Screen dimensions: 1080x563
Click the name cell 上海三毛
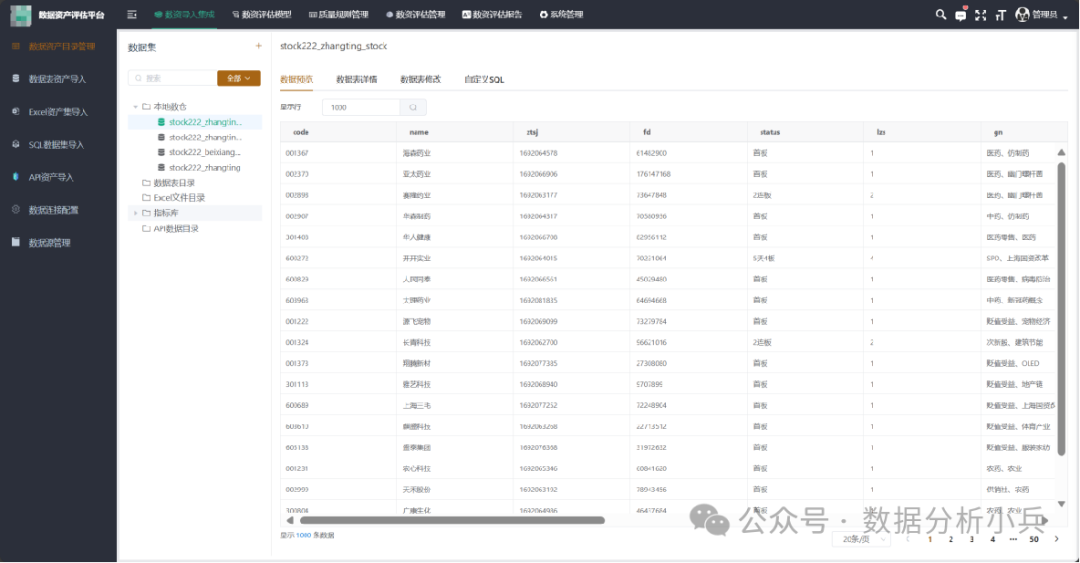(417, 405)
